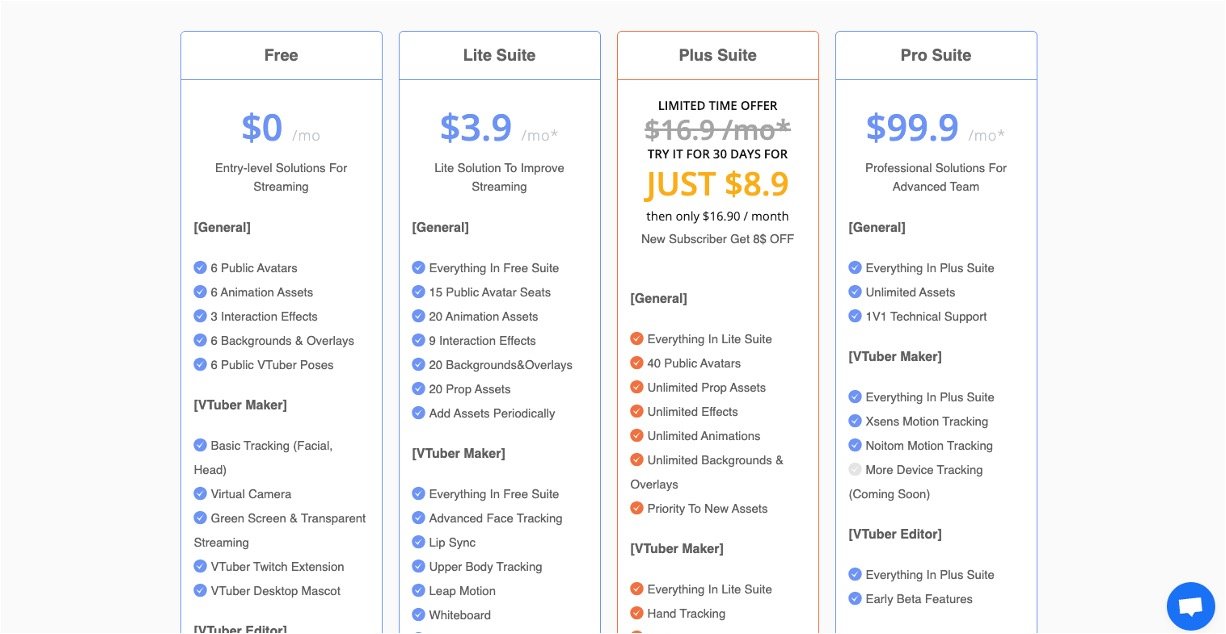Click the $3.9 Lite Suite price

(476, 128)
